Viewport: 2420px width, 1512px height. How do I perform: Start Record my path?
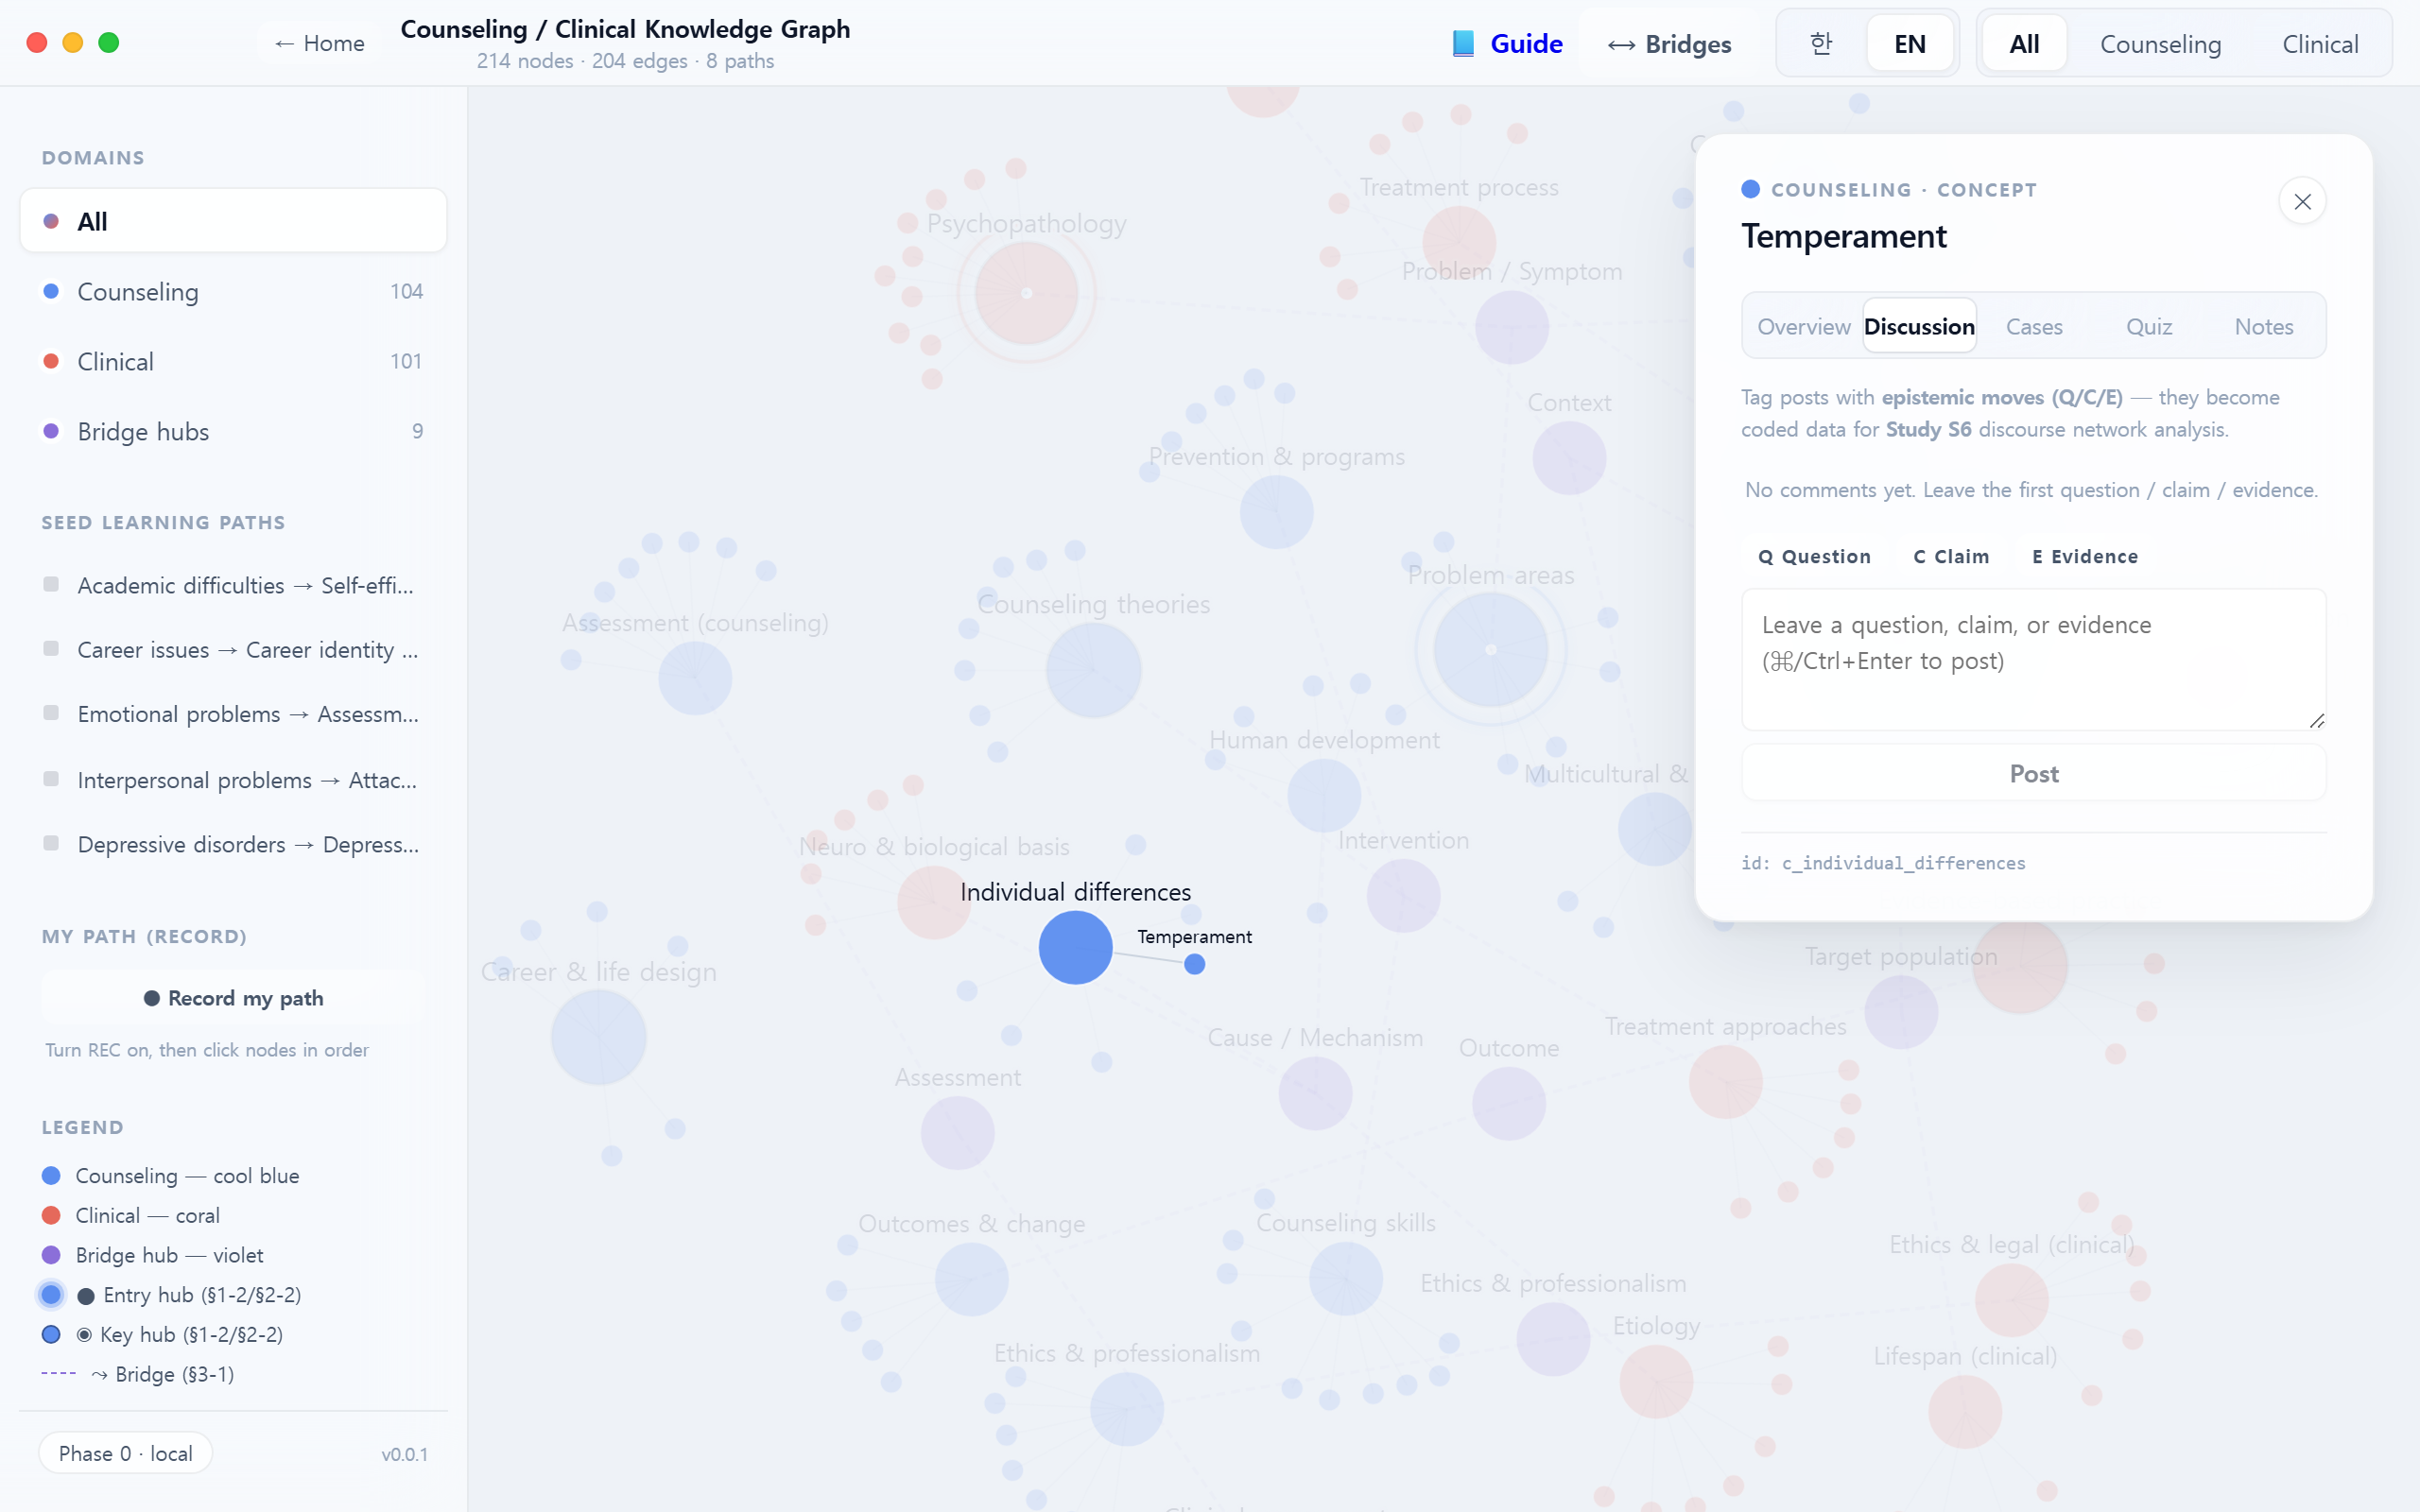coord(233,998)
